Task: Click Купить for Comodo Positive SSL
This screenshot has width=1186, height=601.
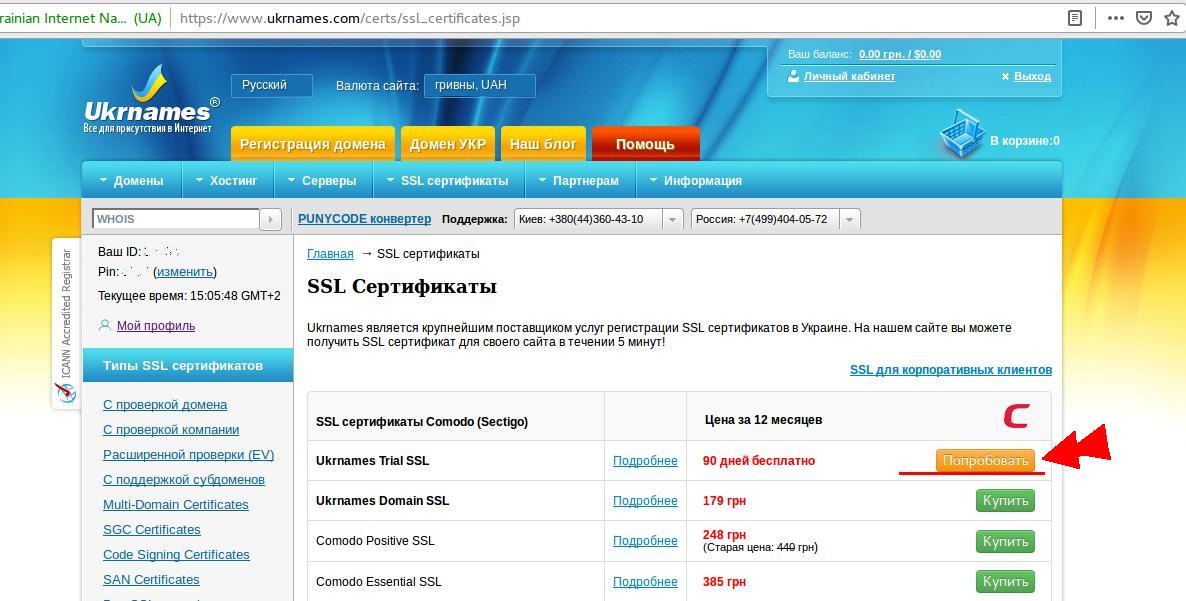Action: pyautogui.click(x=1005, y=541)
